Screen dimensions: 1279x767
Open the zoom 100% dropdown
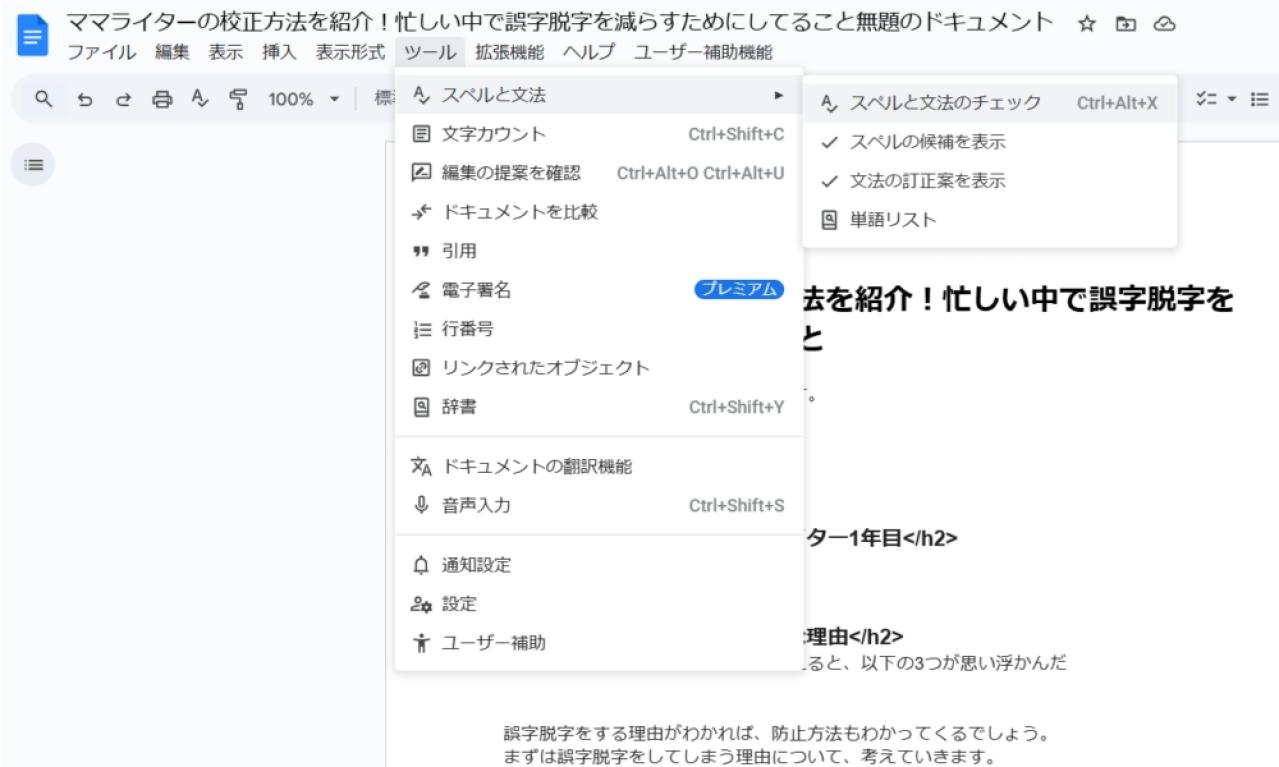pos(304,99)
